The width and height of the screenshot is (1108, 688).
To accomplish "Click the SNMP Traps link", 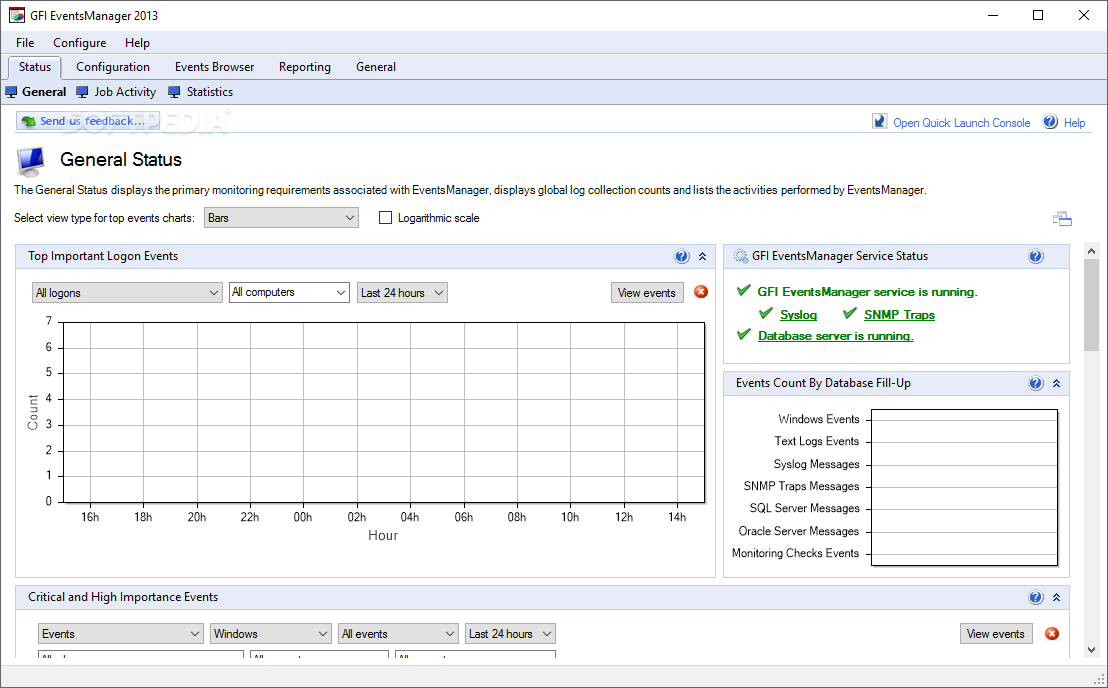I will tap(899, 314).
